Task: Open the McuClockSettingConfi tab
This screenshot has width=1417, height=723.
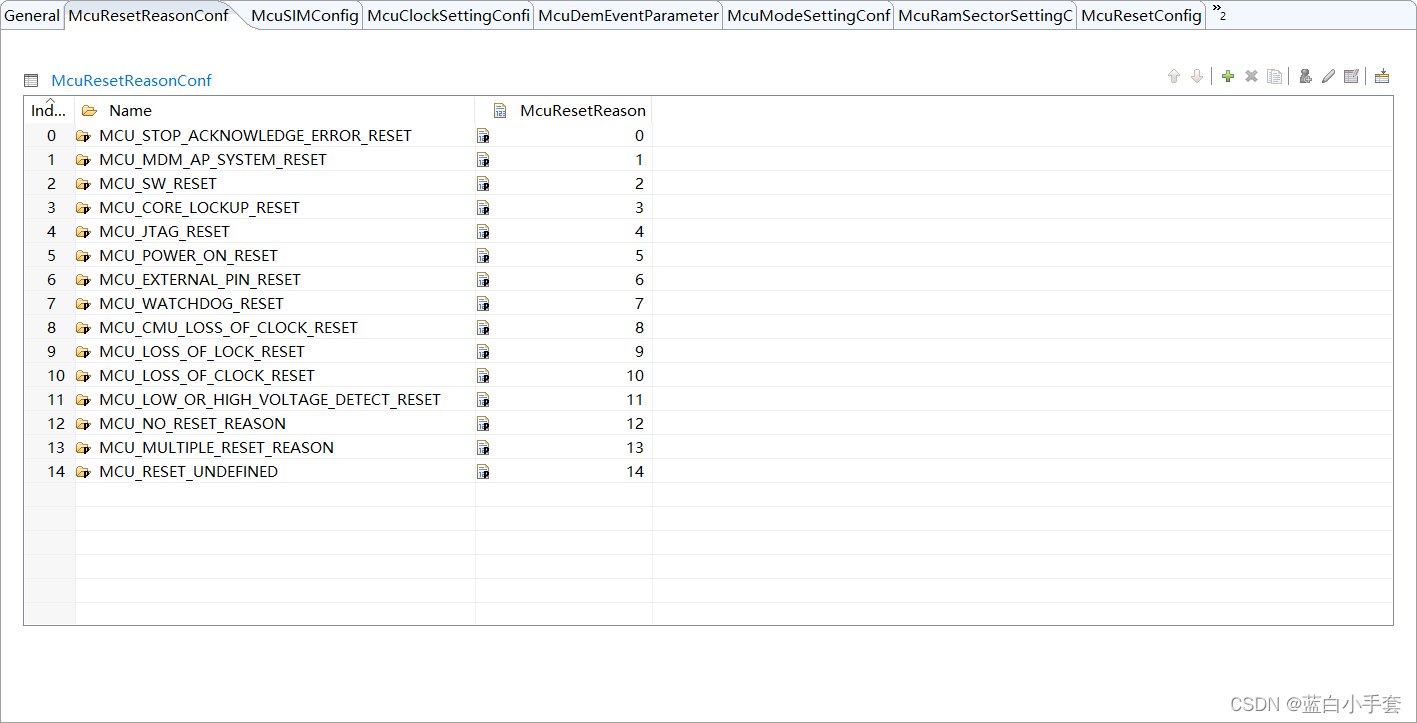Action: click(448, 15)
